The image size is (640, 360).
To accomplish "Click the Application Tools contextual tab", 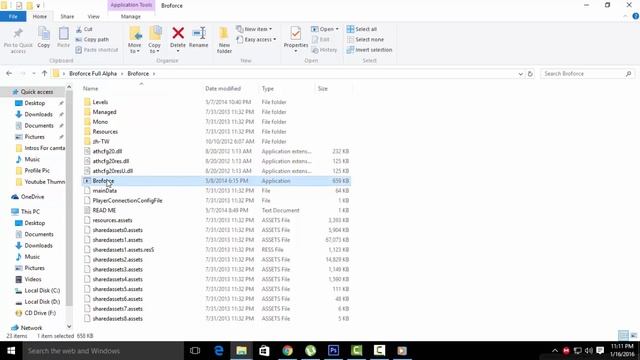I will point(131,5).
